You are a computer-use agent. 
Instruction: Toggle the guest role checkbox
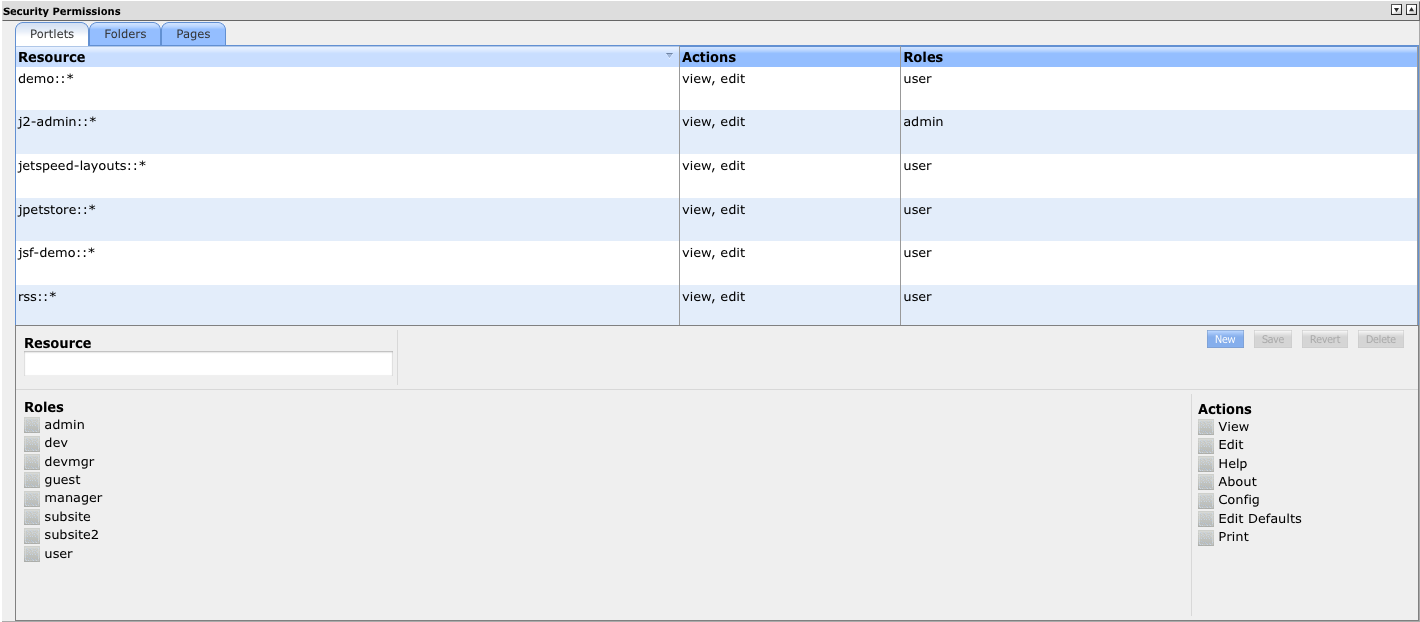click(x=32, y=480)
